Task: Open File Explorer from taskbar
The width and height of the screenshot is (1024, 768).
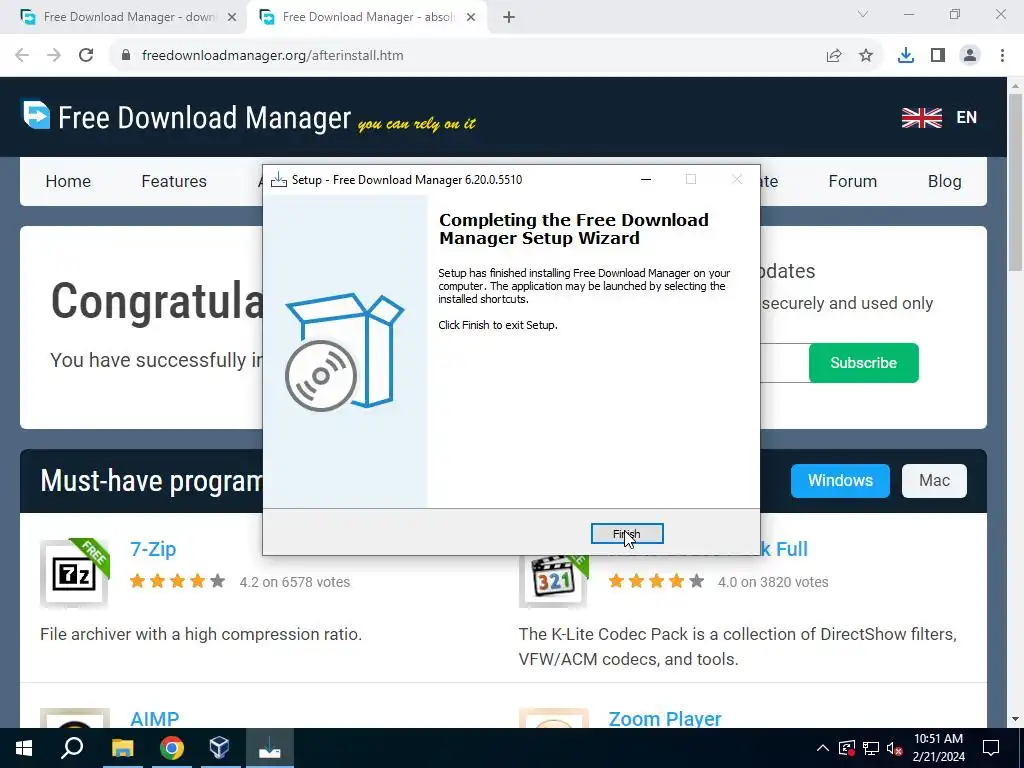Action: click(122, 748)
